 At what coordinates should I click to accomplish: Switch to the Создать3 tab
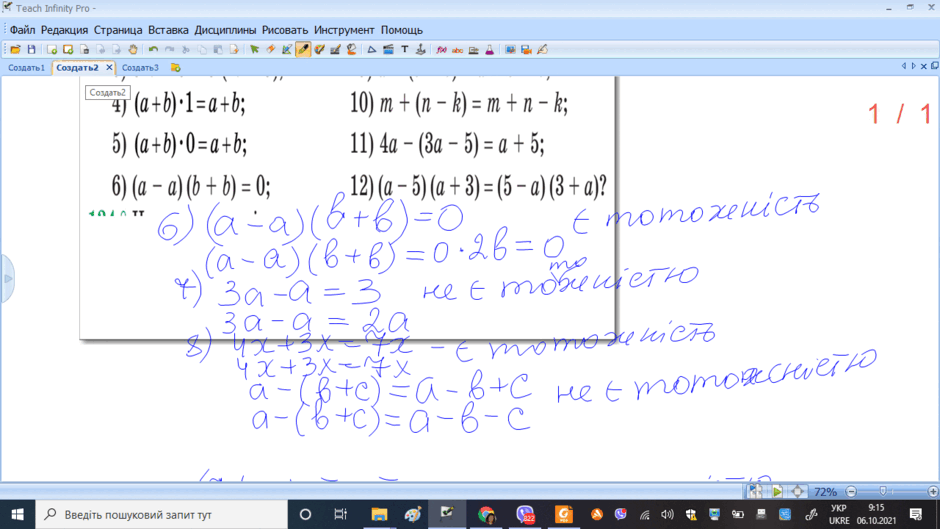point(140,68)
